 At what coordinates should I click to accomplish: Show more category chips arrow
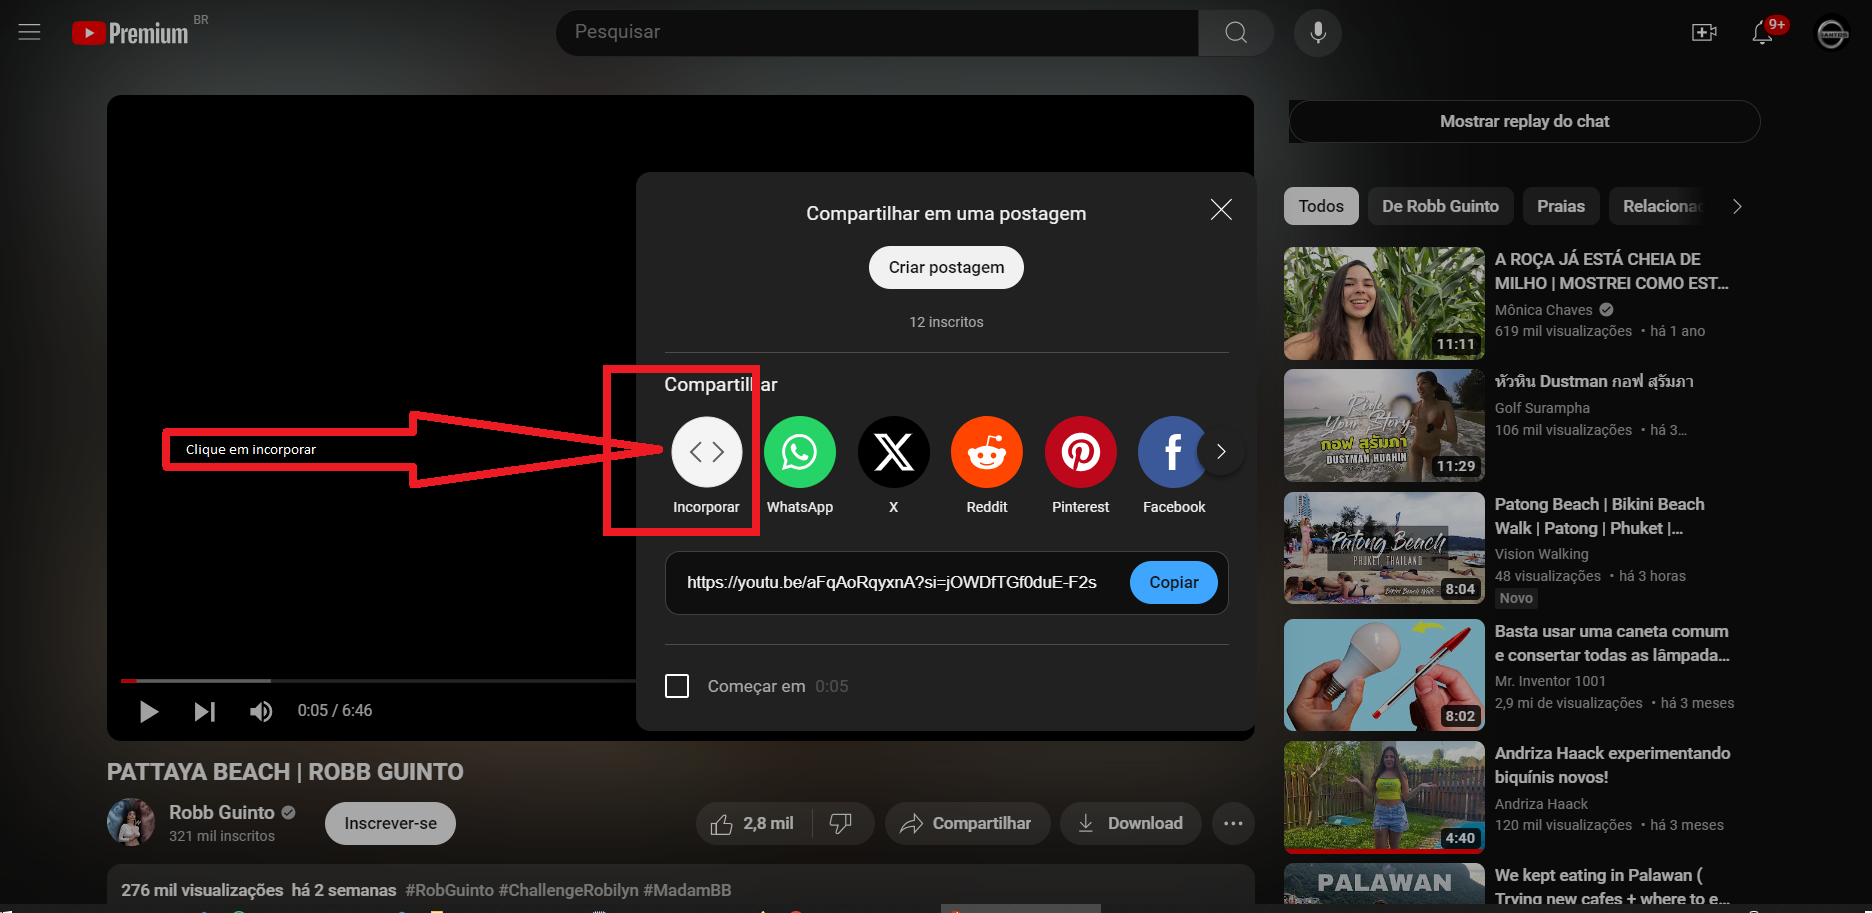(x=1737, y=206)
